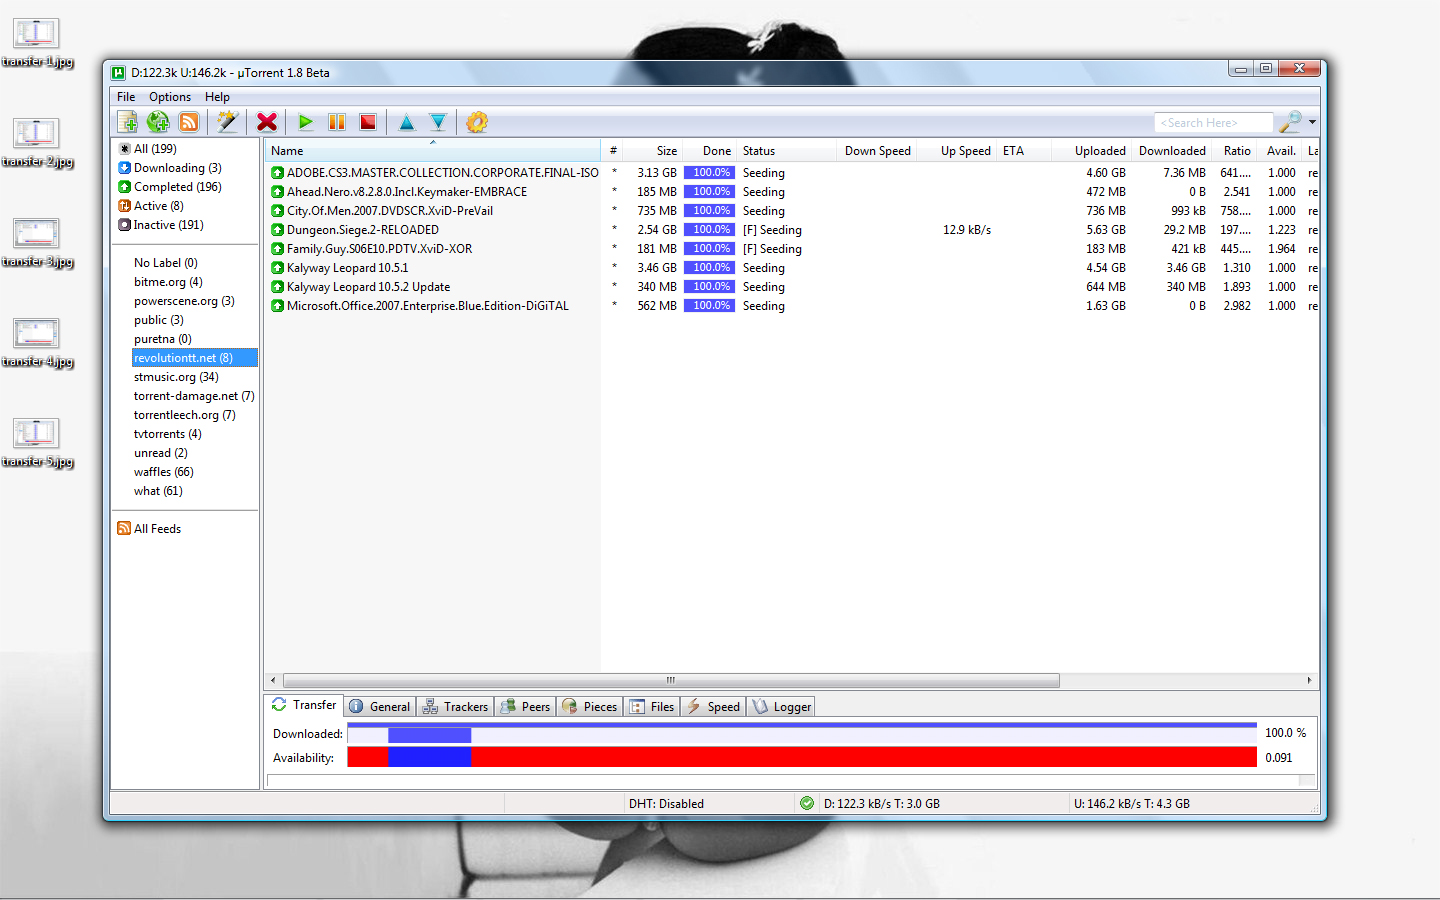Select the All (199) category
This screenshot has height=900, width=1440.
(x=147, y=149)
